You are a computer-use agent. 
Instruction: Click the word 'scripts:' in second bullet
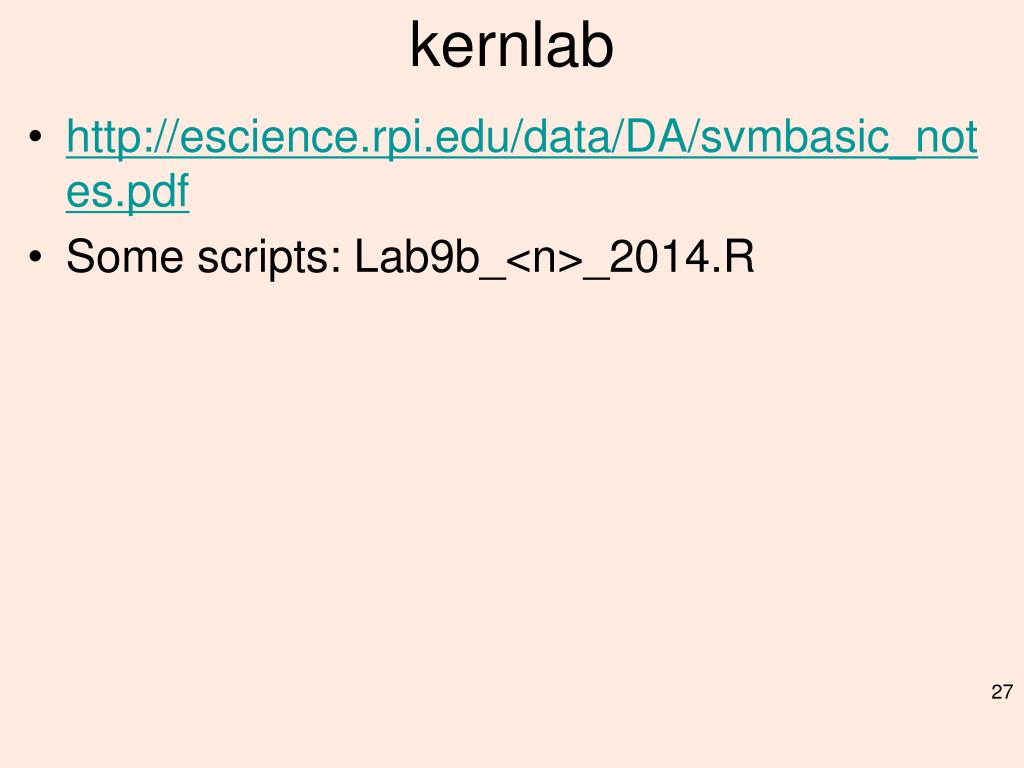(270, 259)
